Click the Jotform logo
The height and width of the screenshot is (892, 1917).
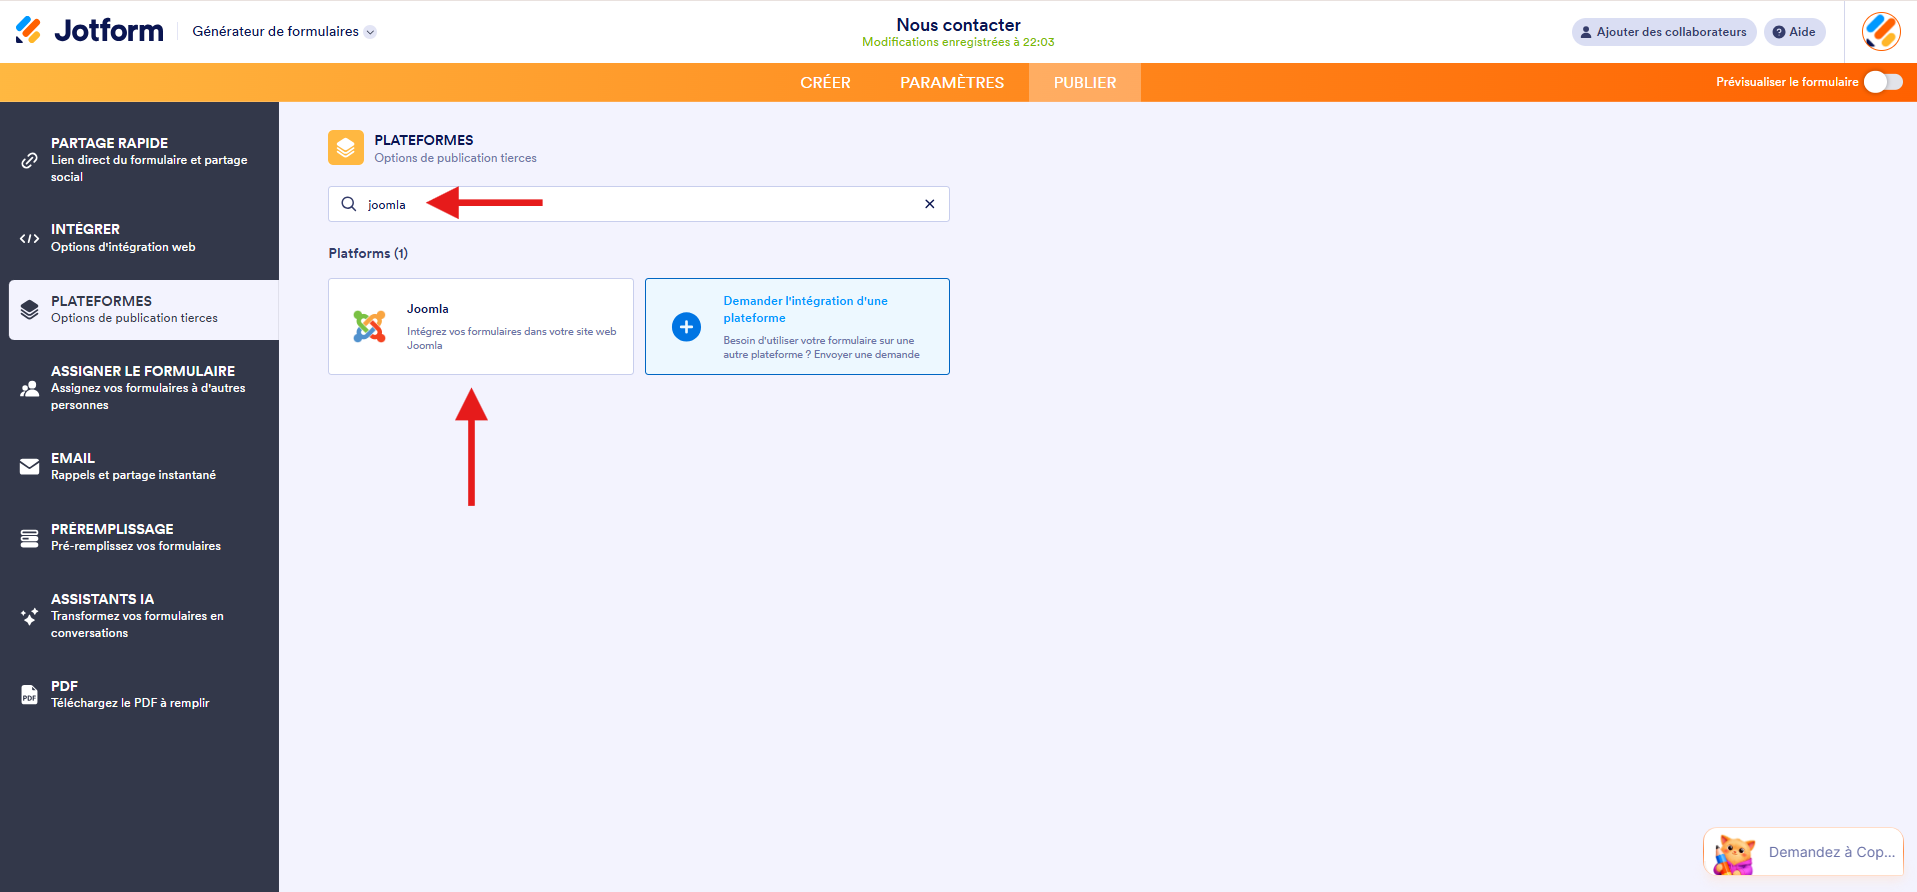(x=89, y=31)
